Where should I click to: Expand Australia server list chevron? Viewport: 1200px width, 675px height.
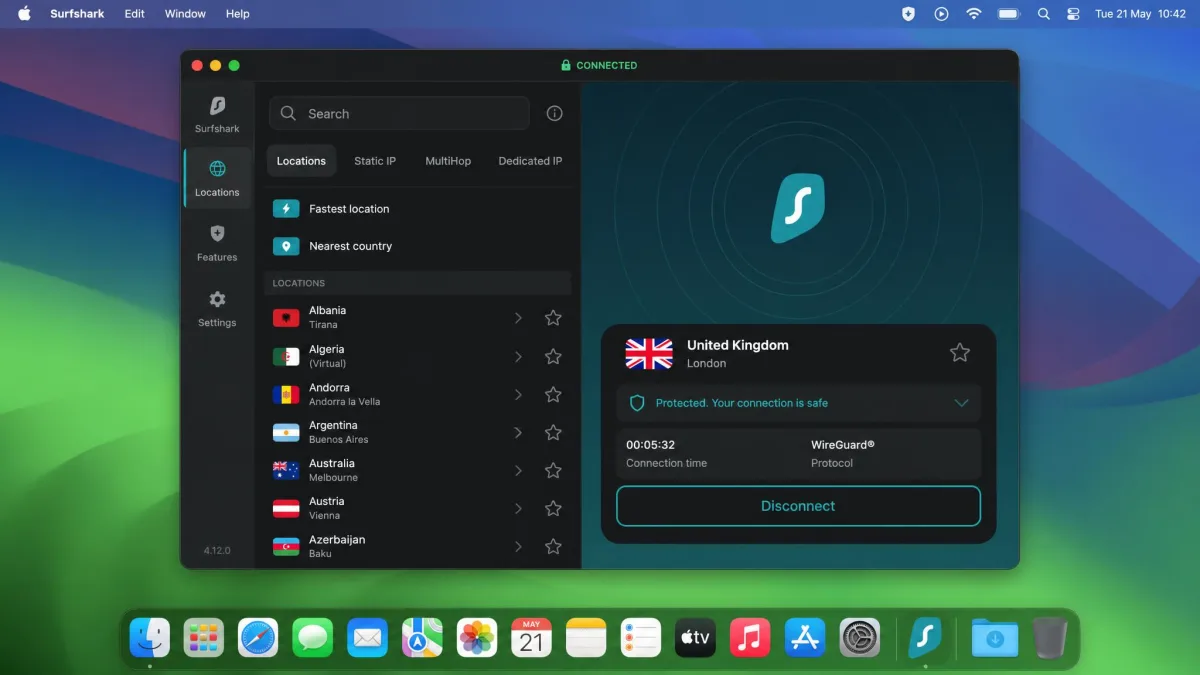click(518, 471)
